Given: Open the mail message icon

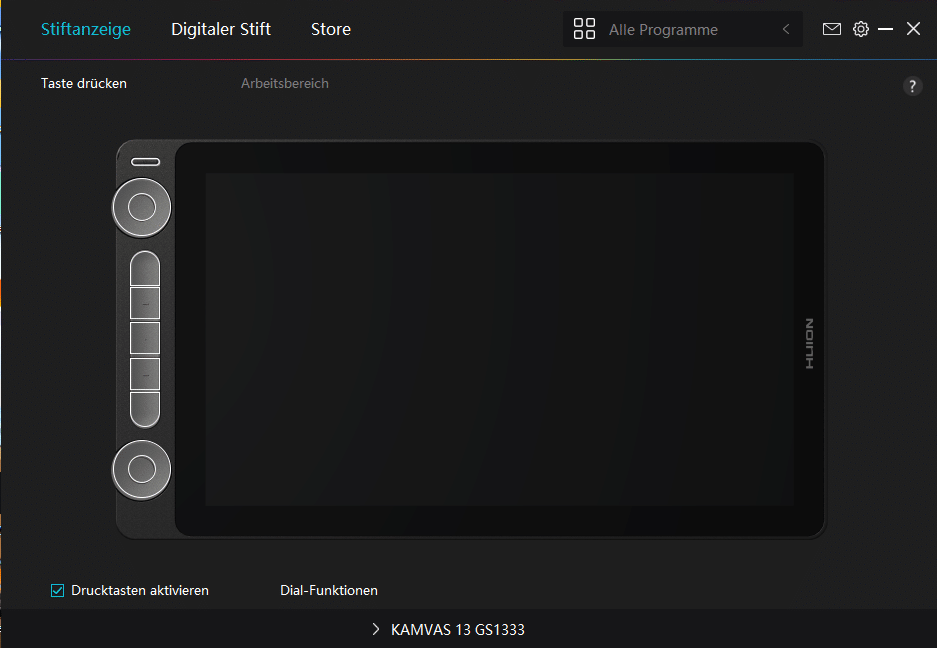Looking at the screenshot, I should point(832,30).
